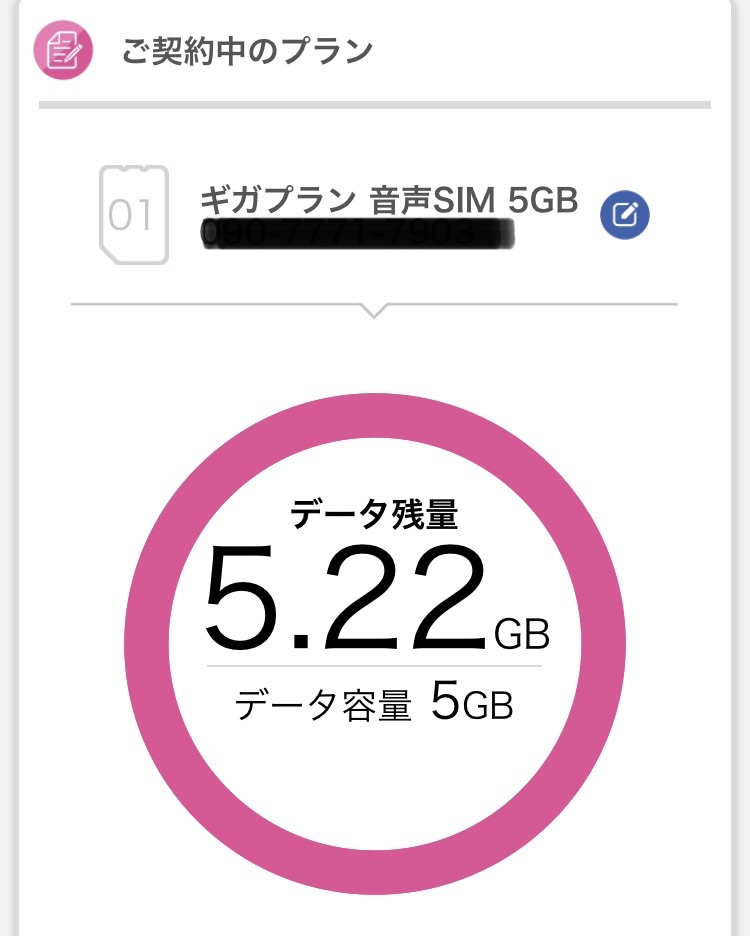Click the thin separator line below plan row

coord(200,303)
